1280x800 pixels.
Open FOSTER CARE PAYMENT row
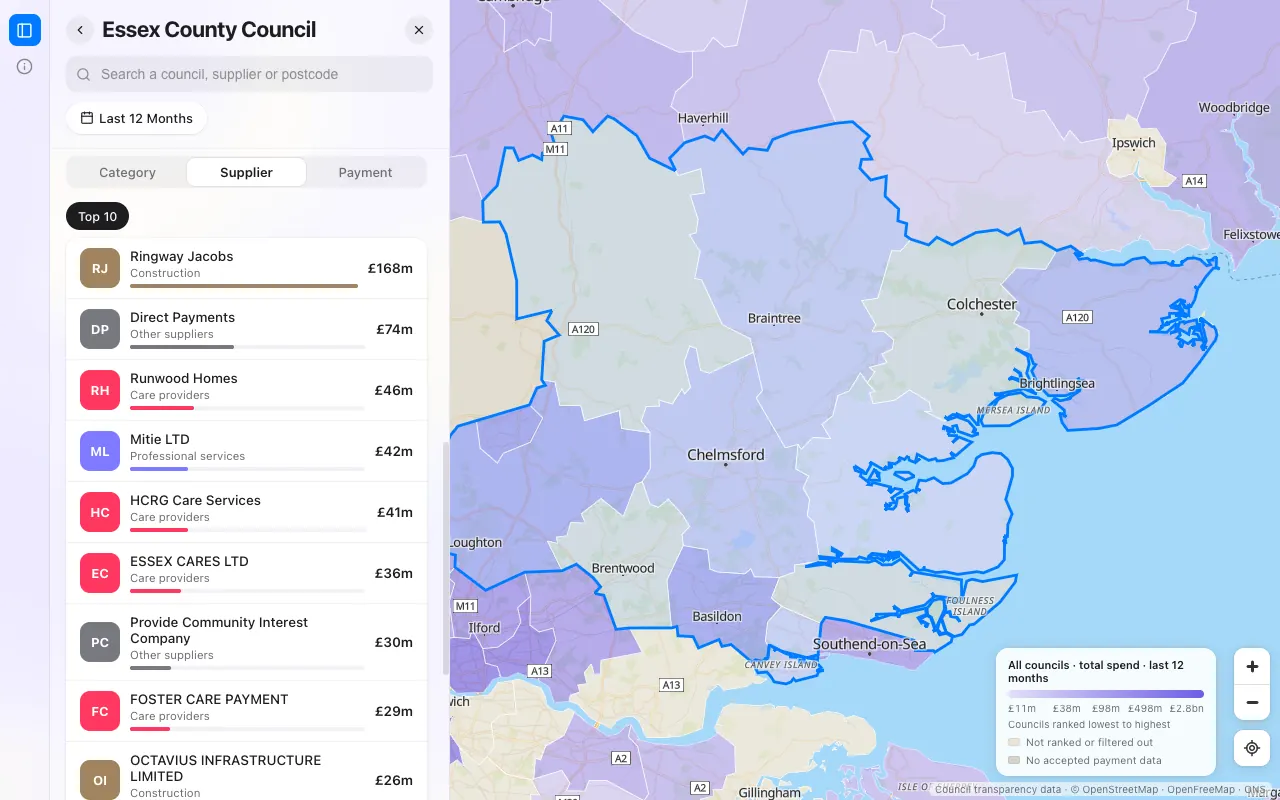(x=246, y=711)
